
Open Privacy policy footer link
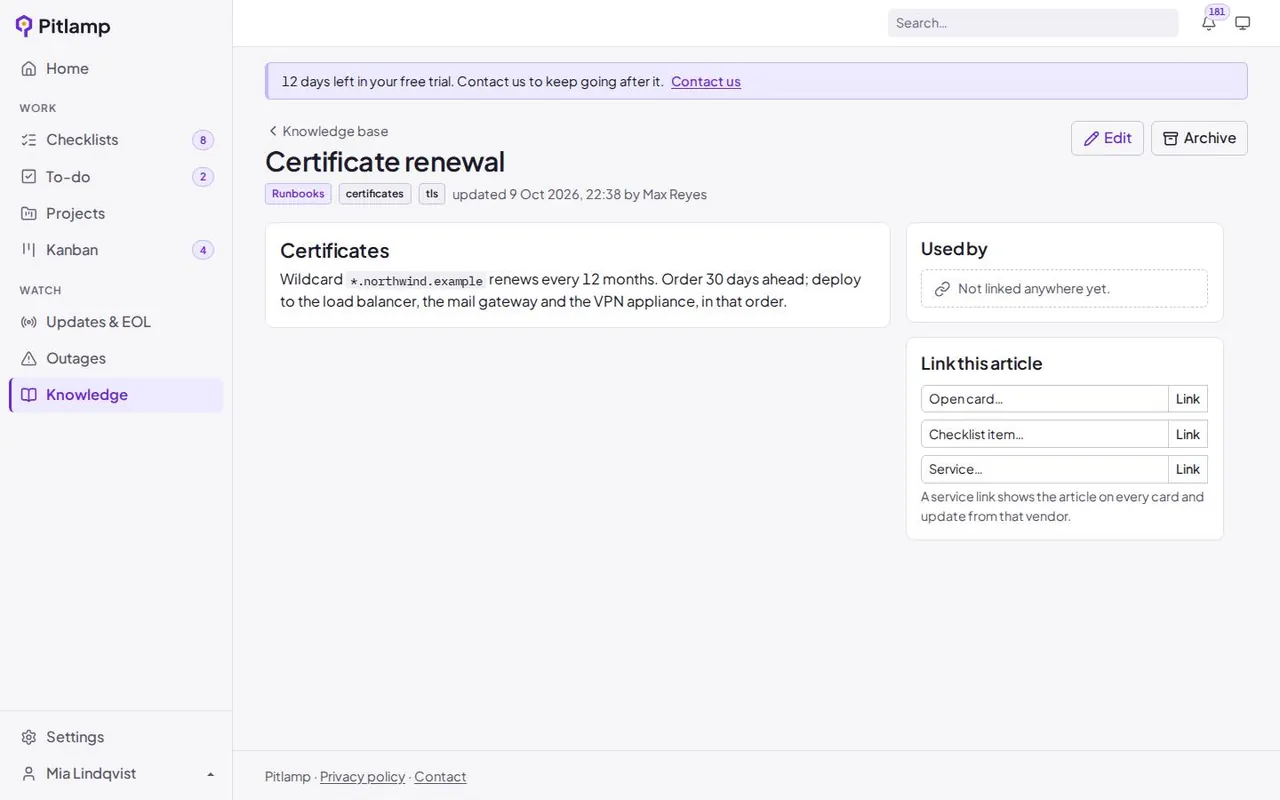pos(362,777)
